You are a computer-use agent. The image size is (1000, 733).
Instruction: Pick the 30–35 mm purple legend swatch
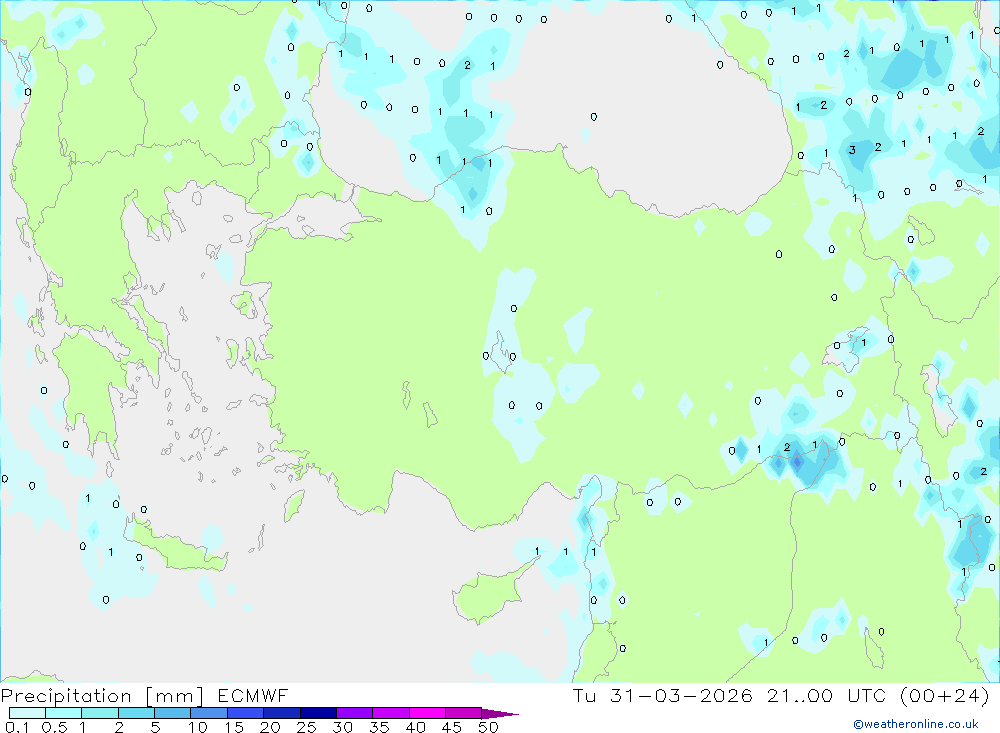(x=355, y=713)
